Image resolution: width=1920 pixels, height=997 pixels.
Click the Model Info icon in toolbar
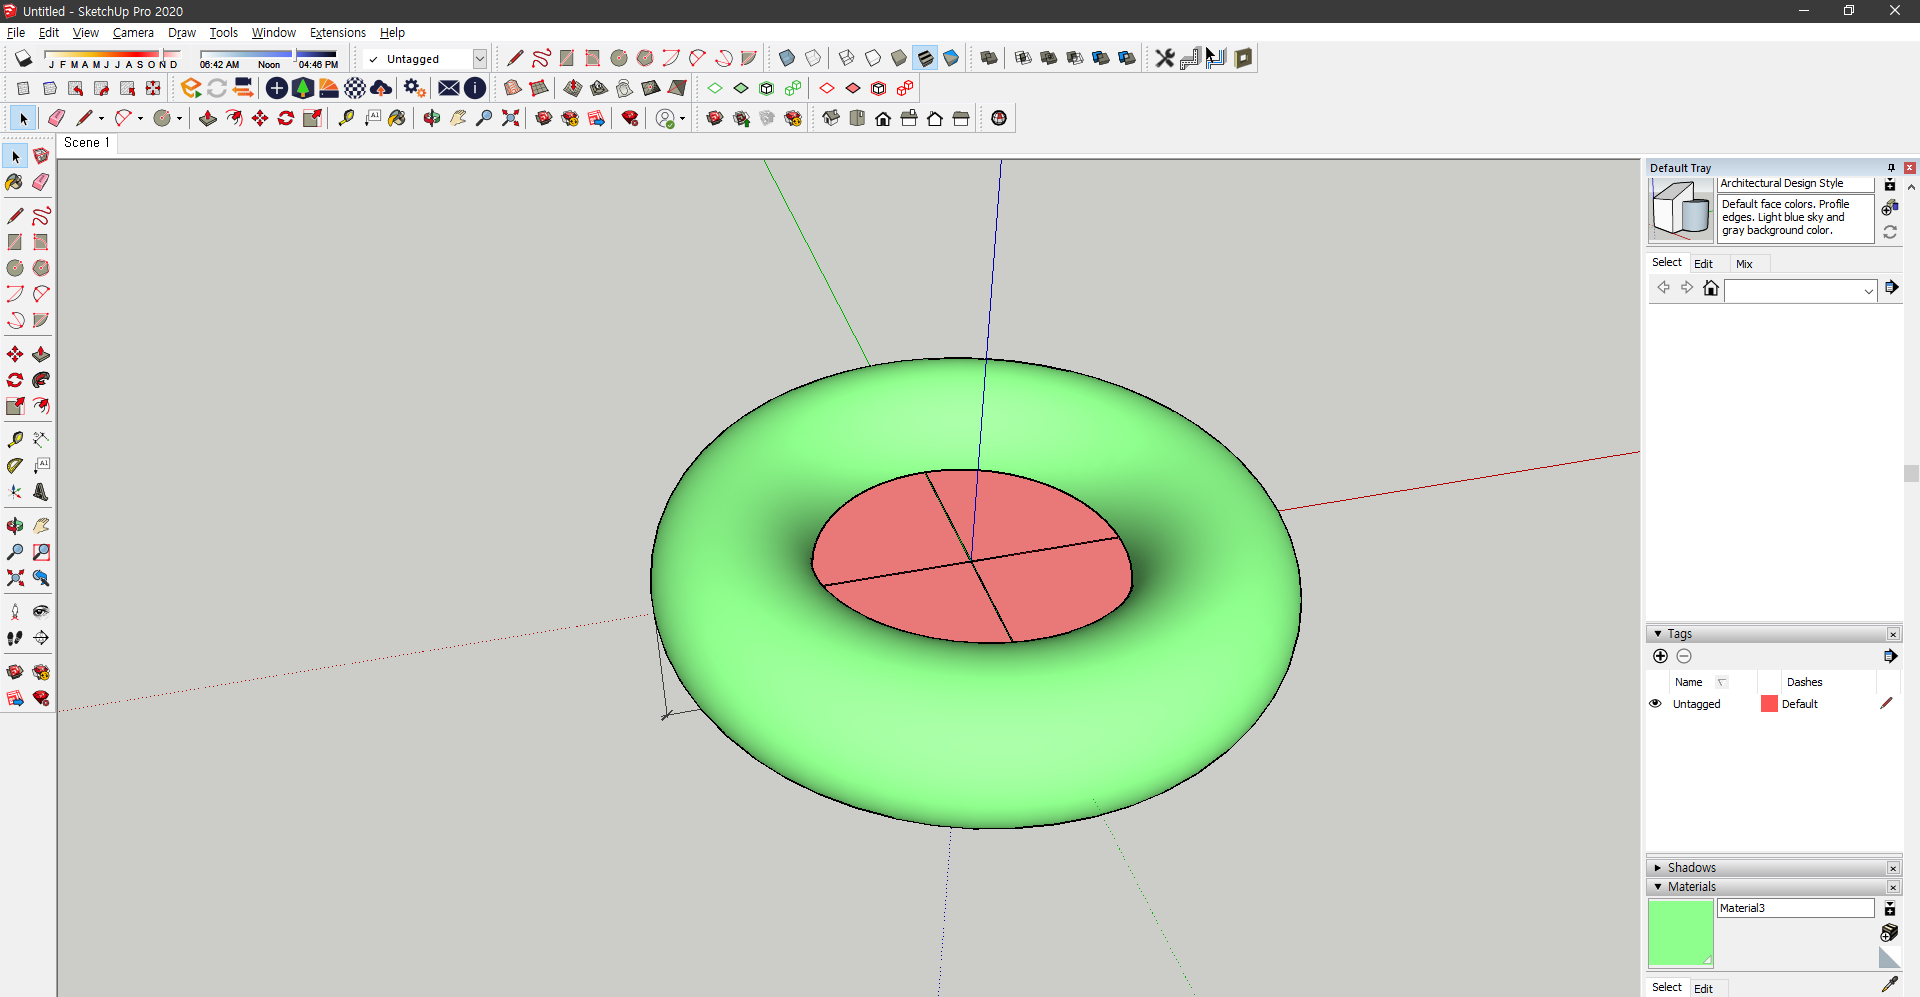(475, 88)
